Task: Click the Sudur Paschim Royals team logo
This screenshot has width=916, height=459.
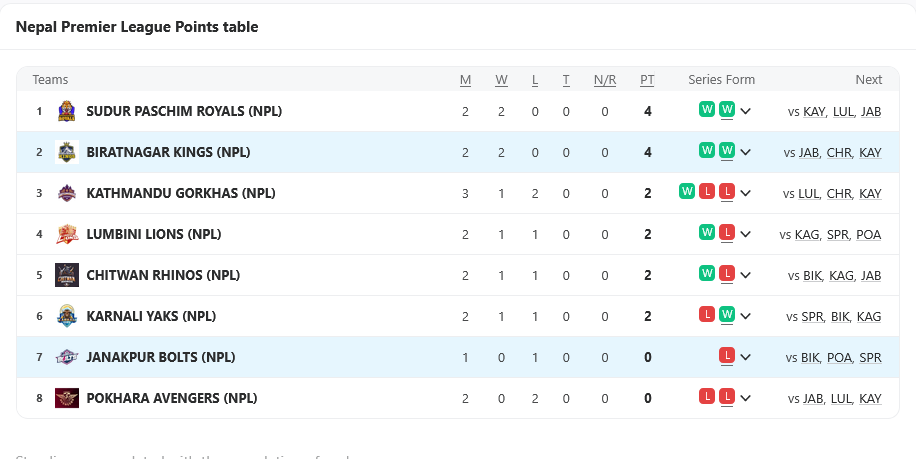Action: (x=66, y=111)
